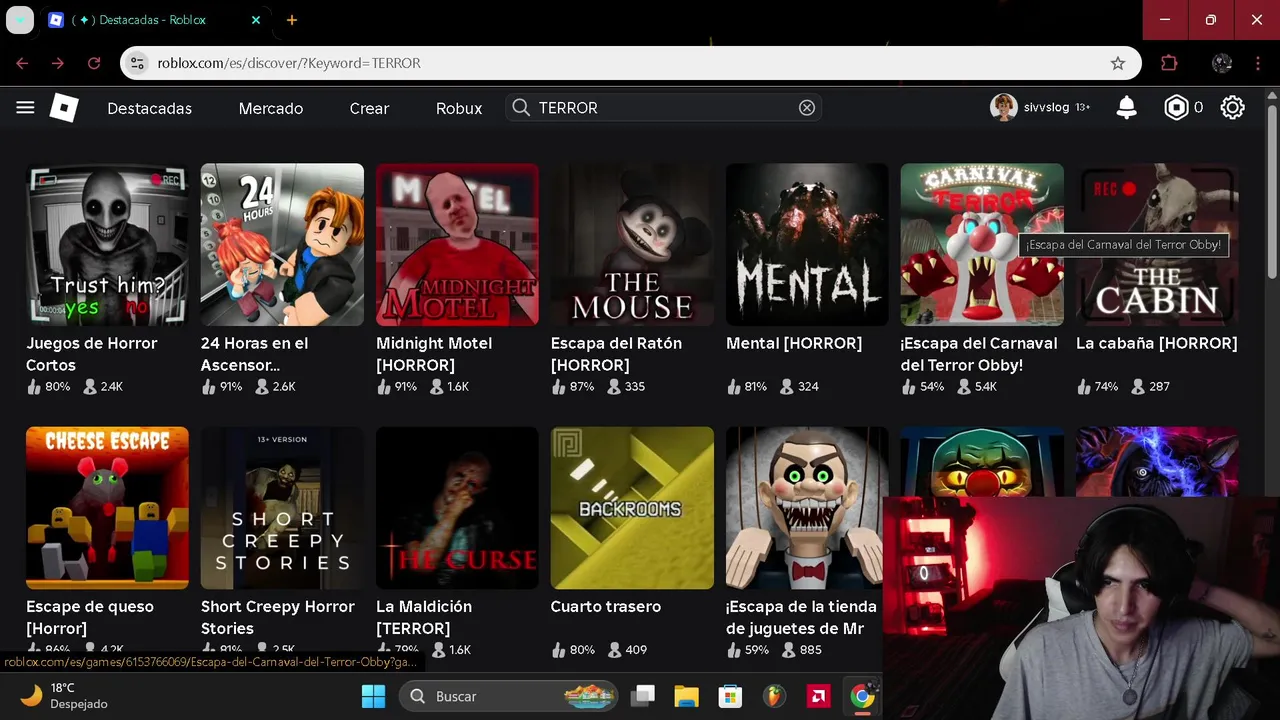This screenshot has height=720, width=1280.
Task: Open the Destacadas nav item
Action: (150, 108)
